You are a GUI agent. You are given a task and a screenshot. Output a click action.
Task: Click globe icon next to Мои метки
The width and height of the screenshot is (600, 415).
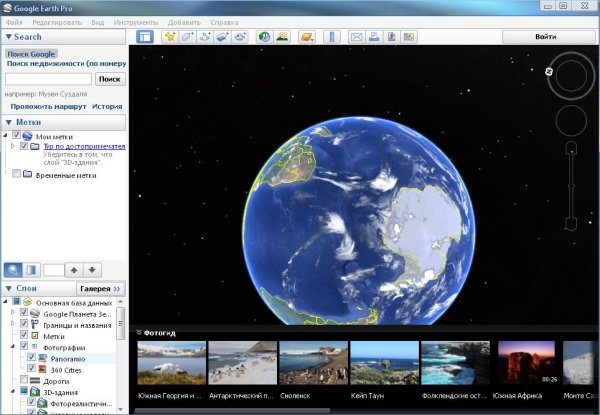point(27,136)
